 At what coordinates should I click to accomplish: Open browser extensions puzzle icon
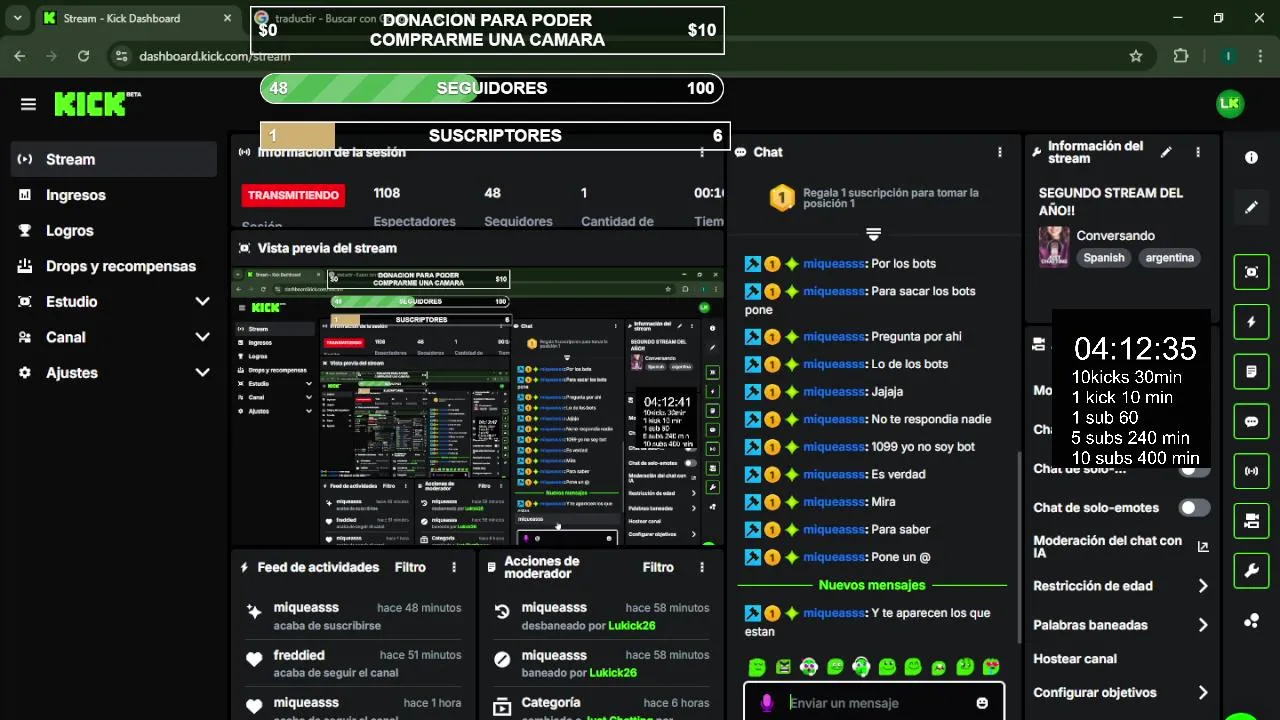click(x=1181, y=56)
